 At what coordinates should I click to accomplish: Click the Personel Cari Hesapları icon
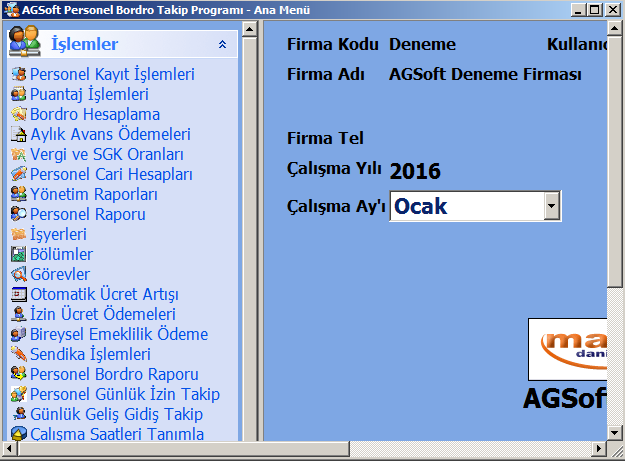pyautogui.click(x=18, y=174)
